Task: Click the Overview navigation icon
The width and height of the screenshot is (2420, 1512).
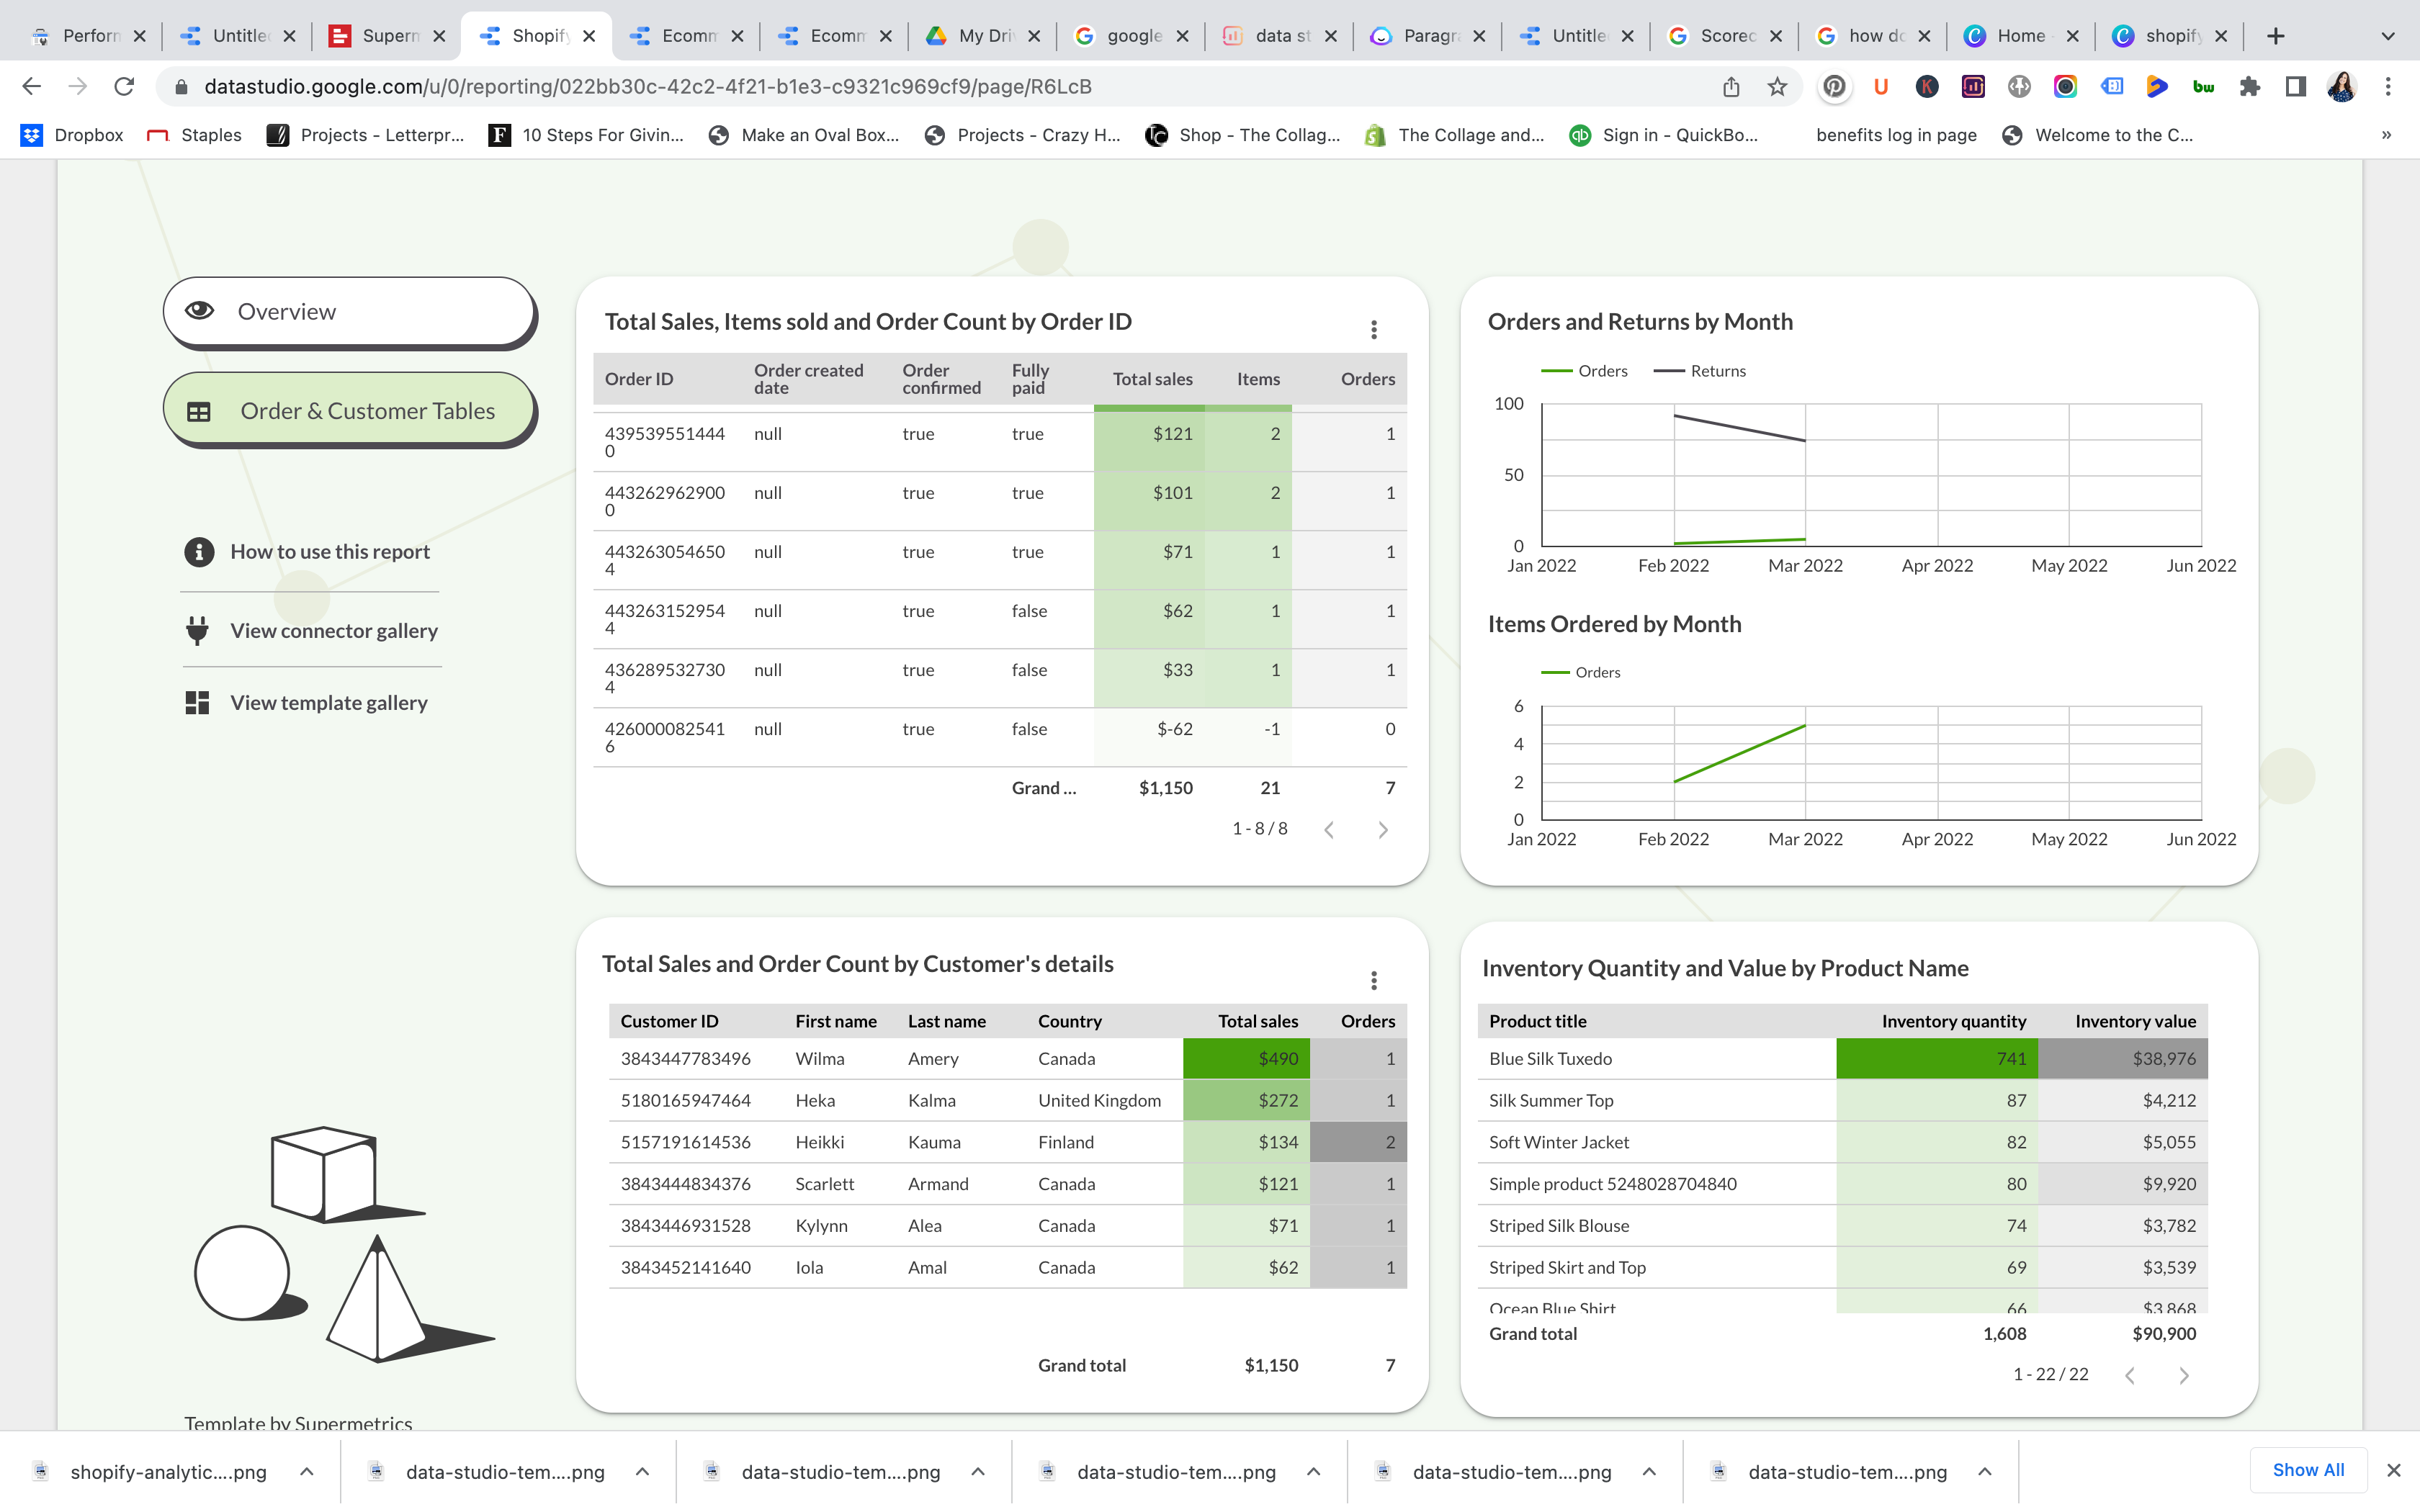Action: pos(200,310)
